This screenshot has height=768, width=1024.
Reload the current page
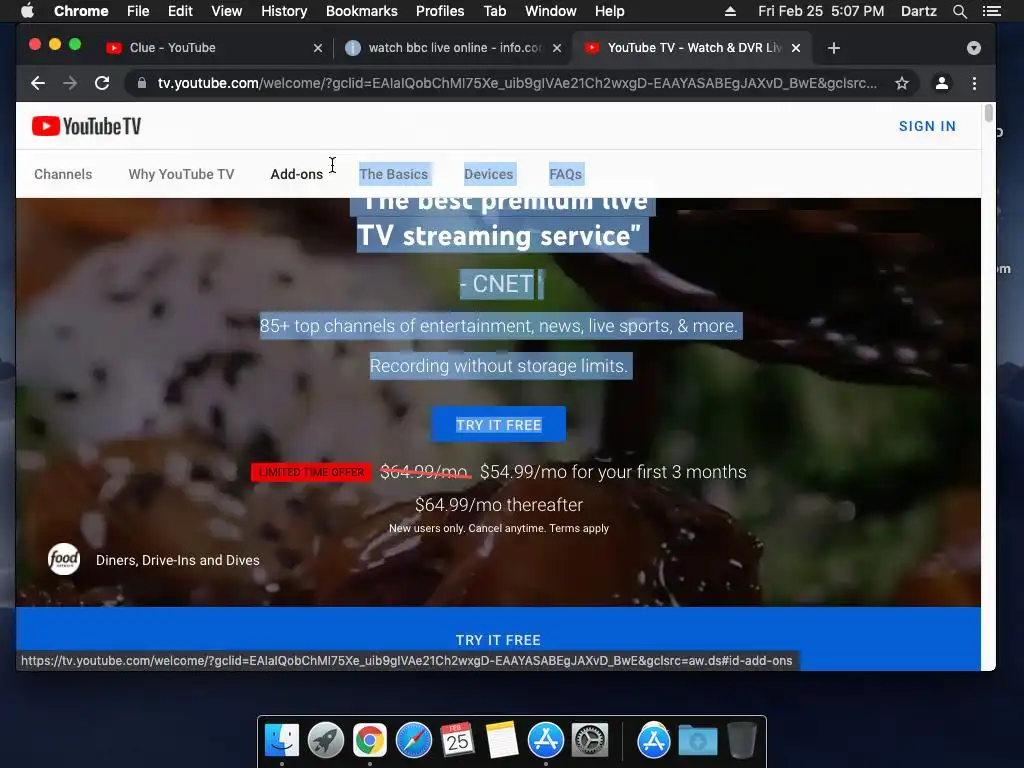coord(102,83)
